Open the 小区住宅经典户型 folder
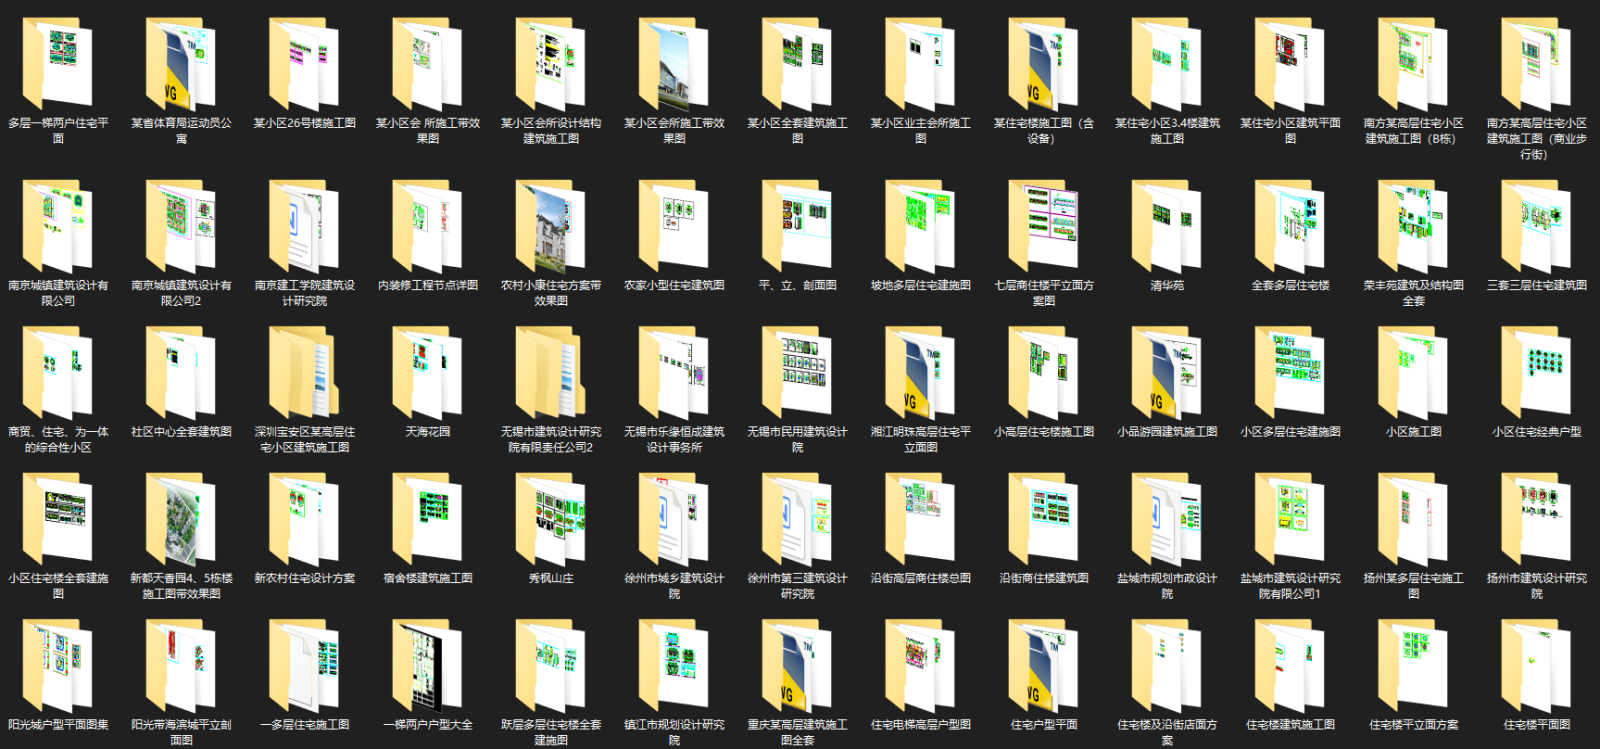 point(1536,373)
